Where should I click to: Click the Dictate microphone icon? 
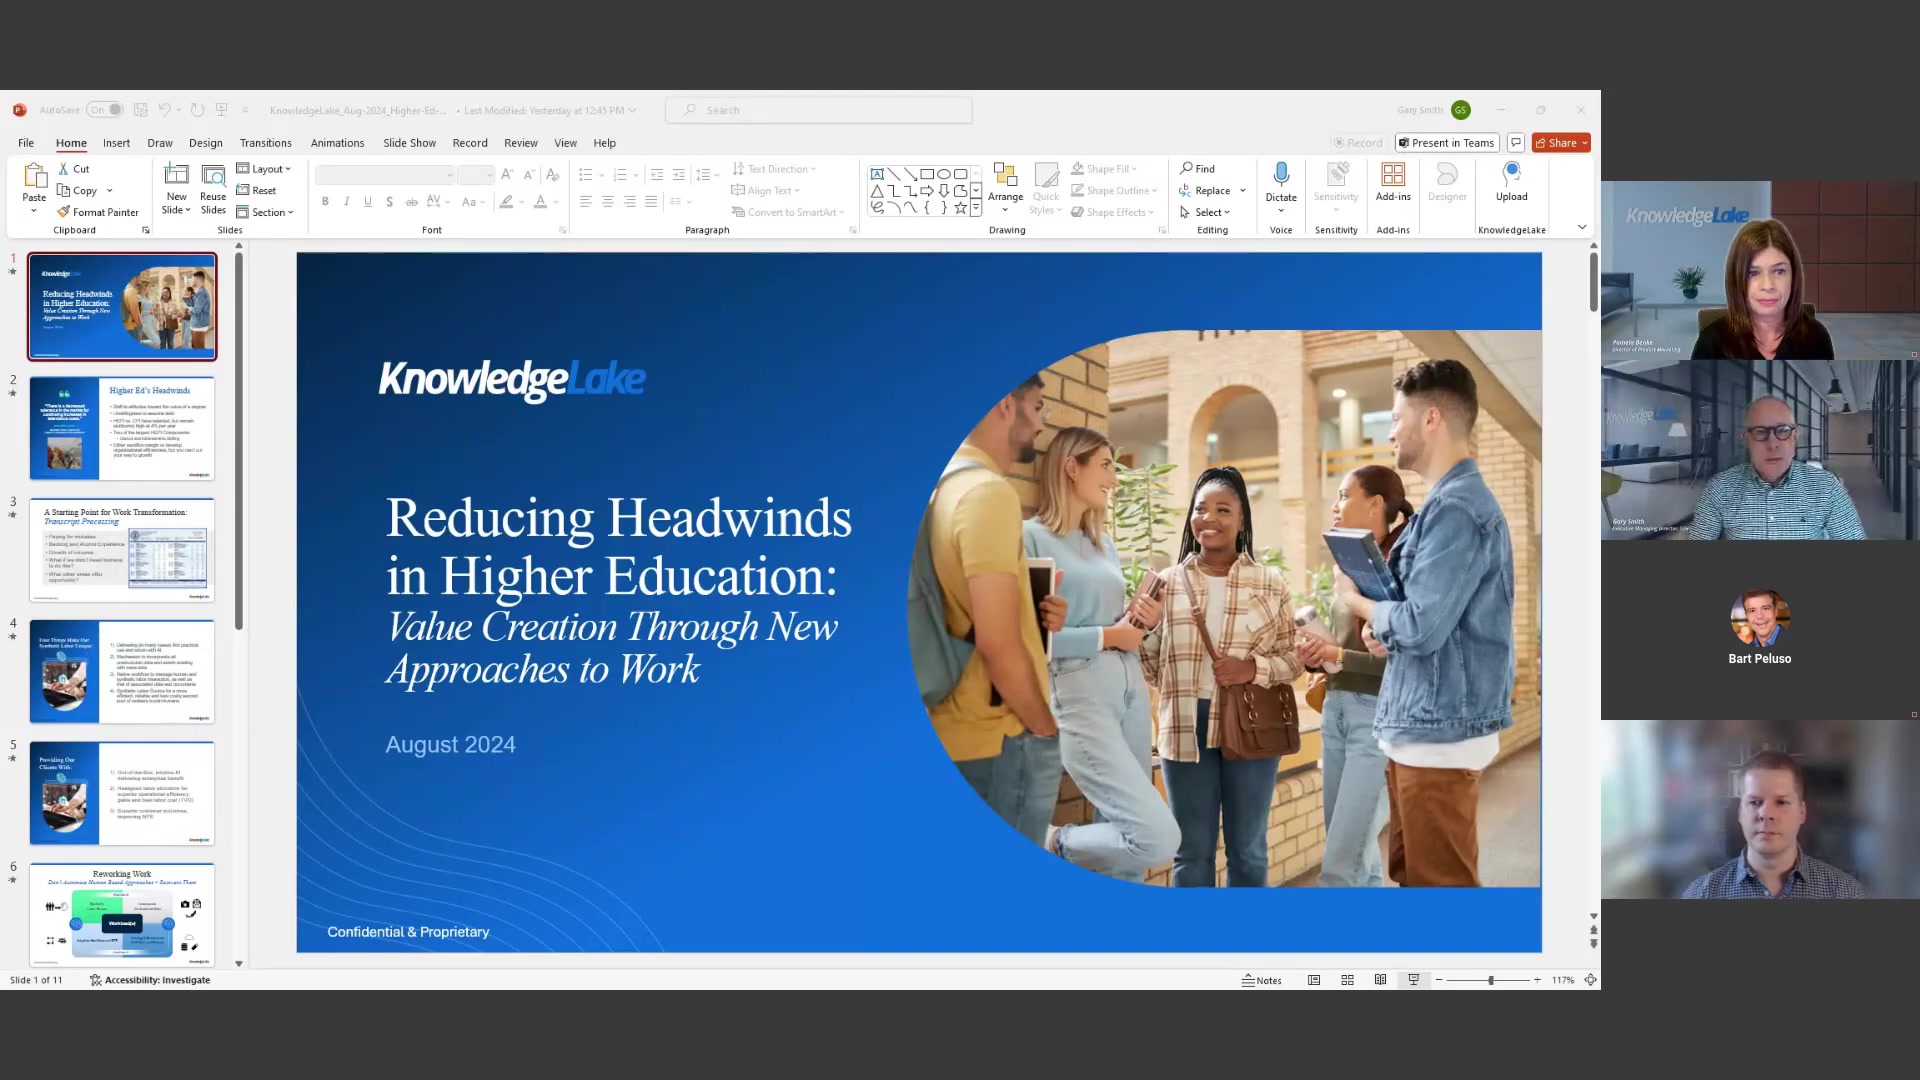coord(1281,175)
